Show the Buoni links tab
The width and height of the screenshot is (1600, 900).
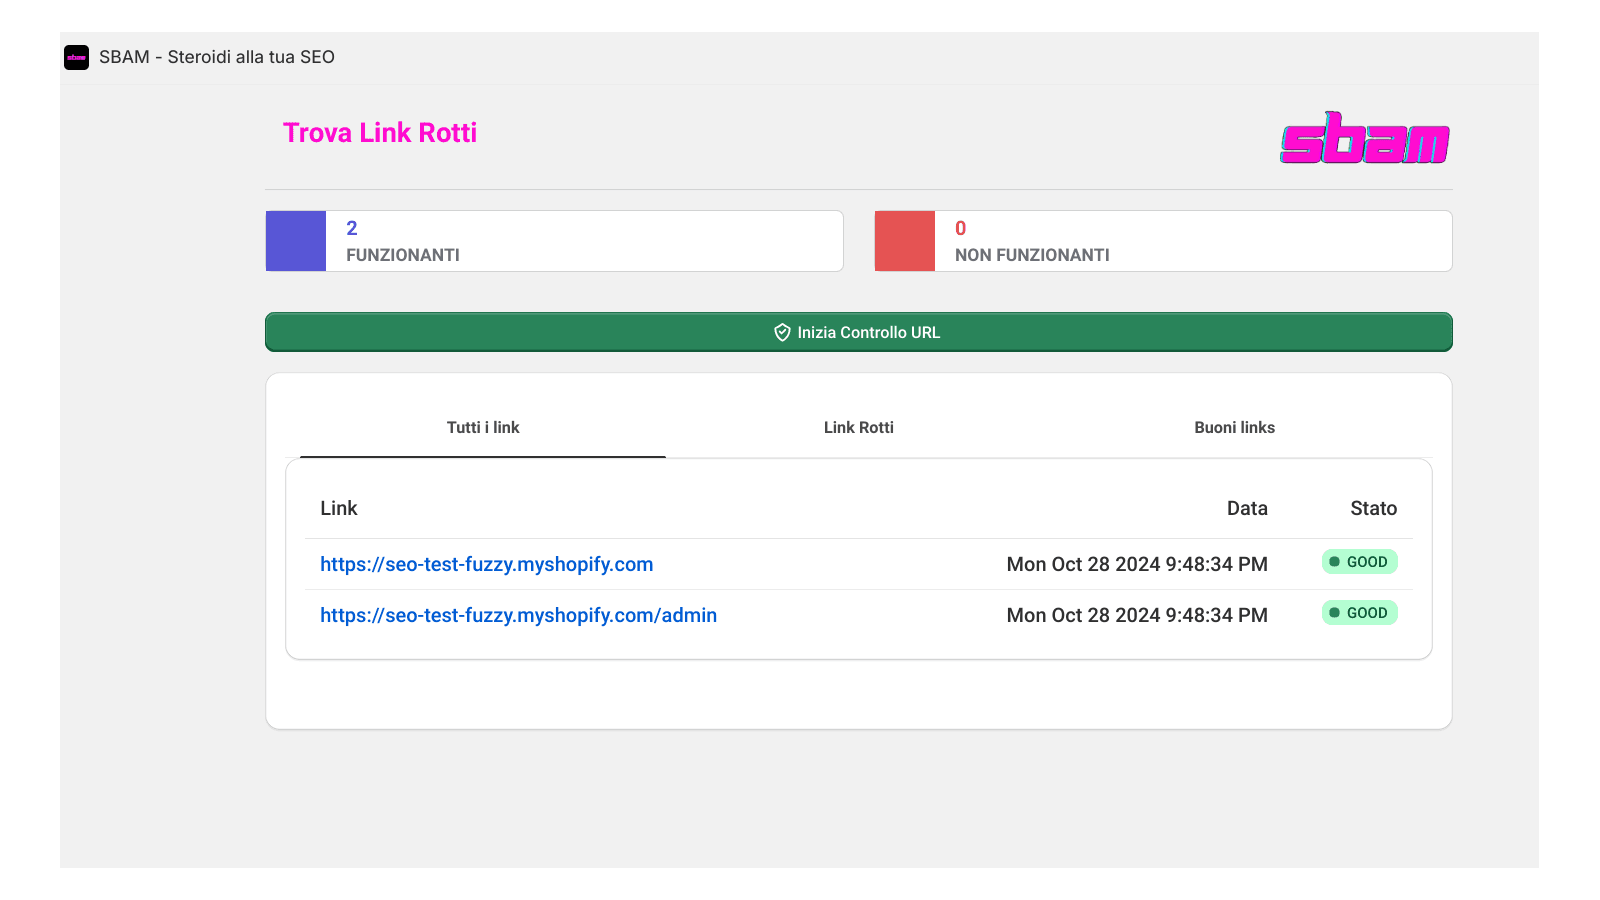pyautogui.click(x=1234, y=427)
